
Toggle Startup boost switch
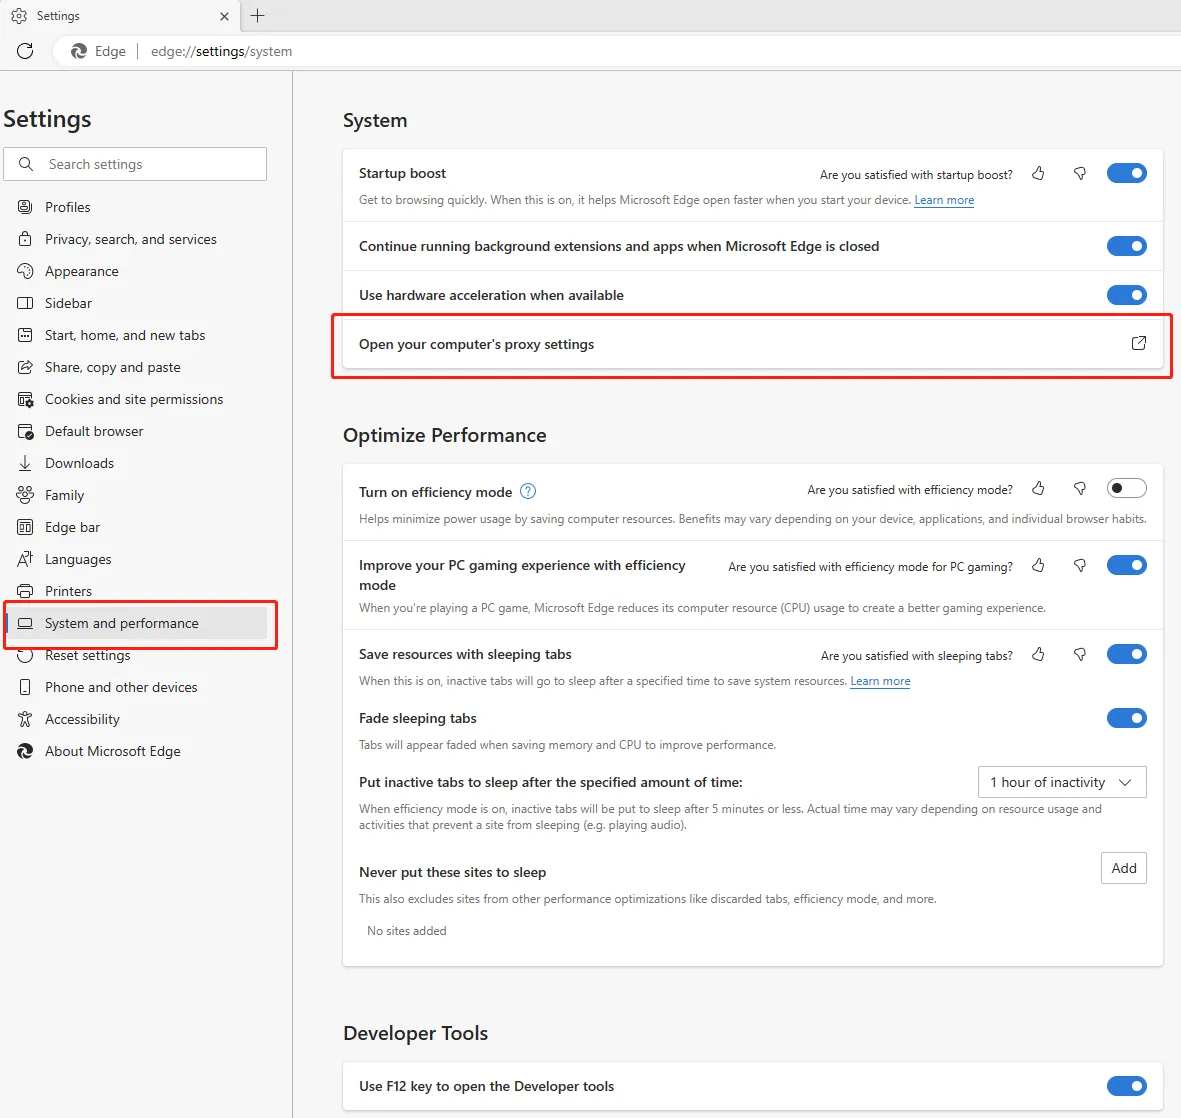pos(1126,173)
